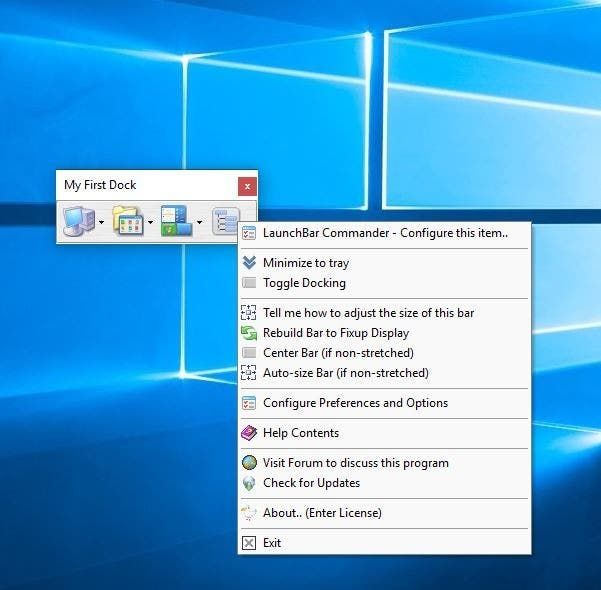
Task: Click the gray icon beside Center Bar
Action: pos(249,353)
